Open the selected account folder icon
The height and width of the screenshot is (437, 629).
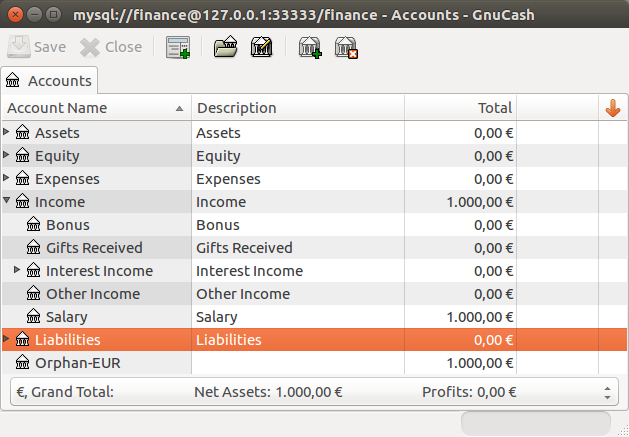coord(225,47)
